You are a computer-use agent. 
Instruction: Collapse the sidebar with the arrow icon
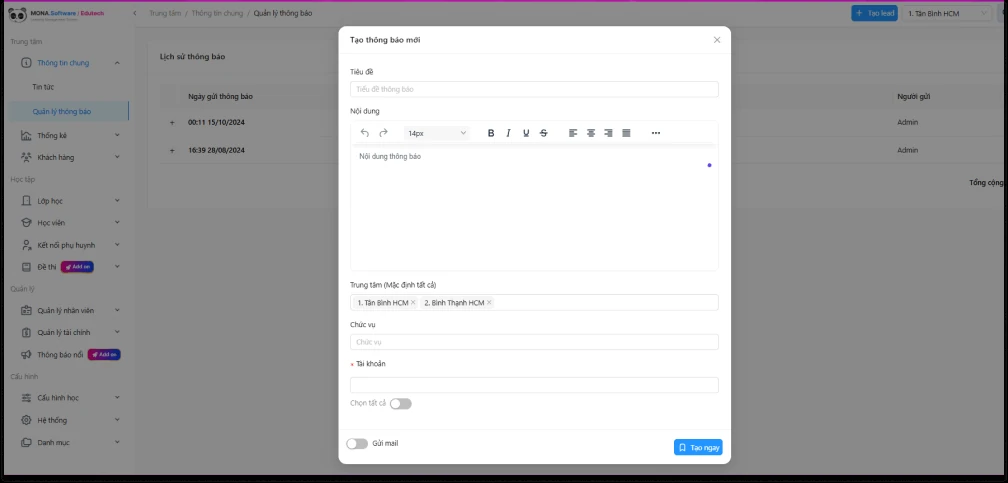tap(134, 13)
